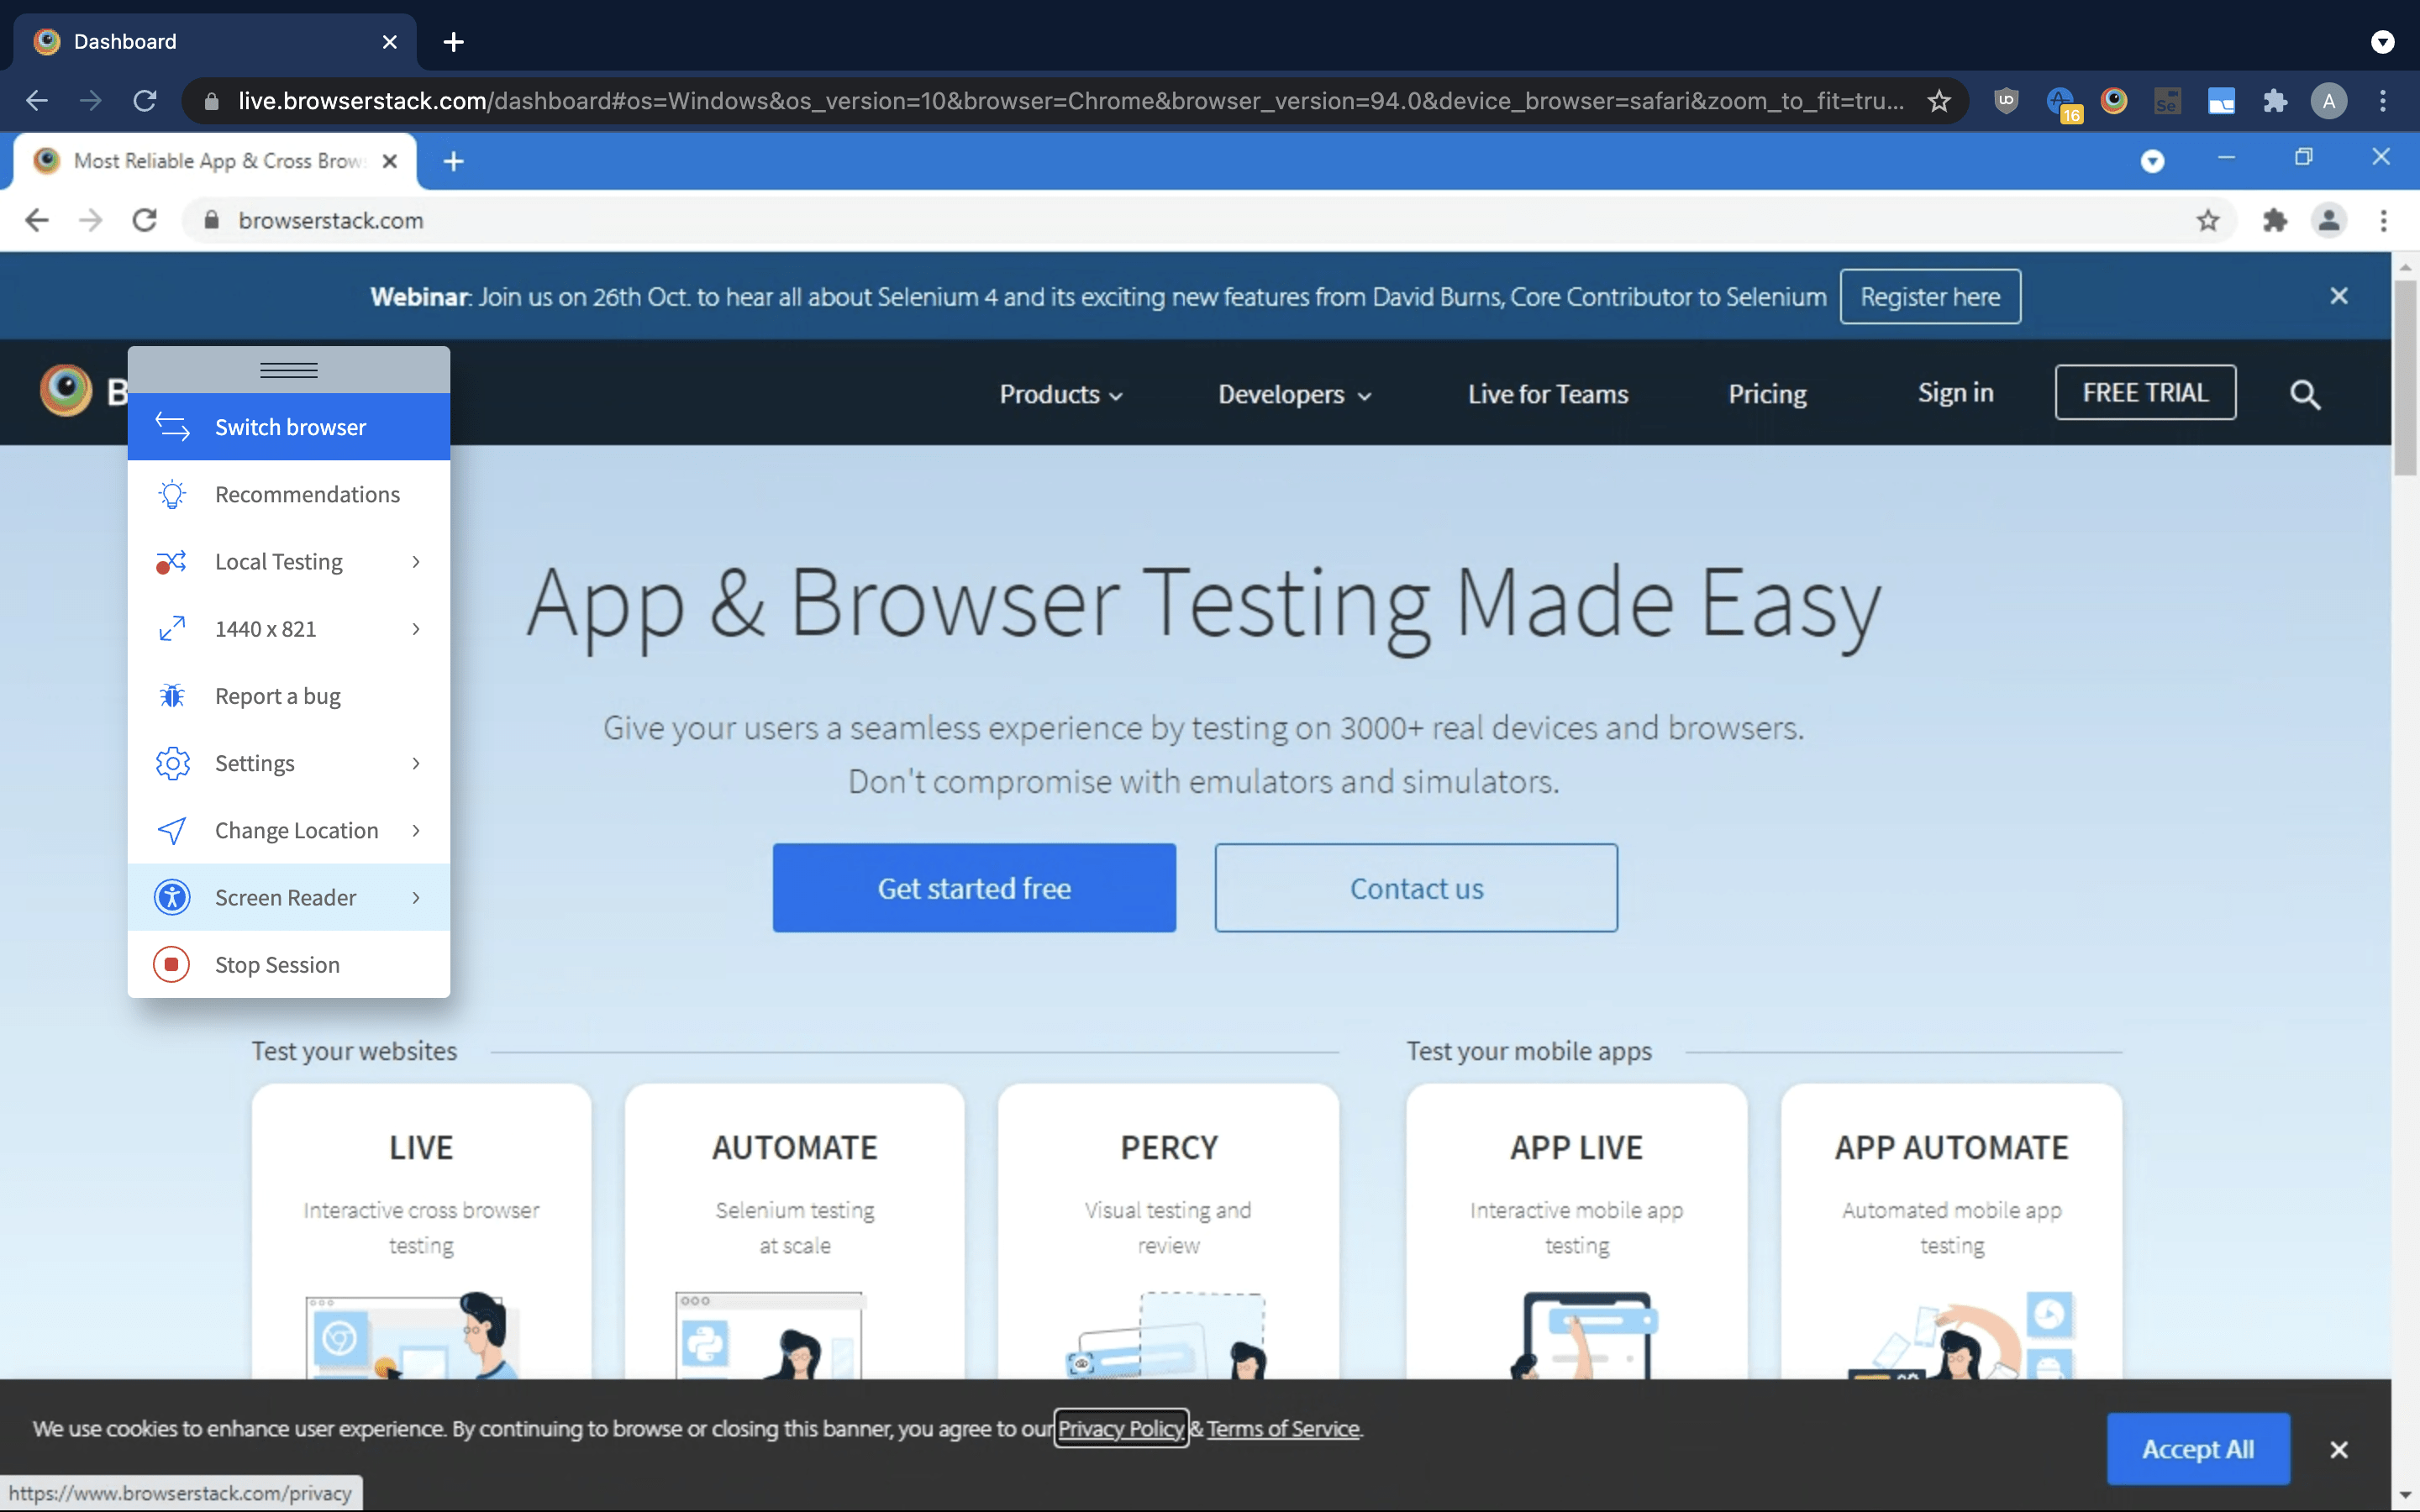
Task: Click the Local Testing icon
Action: click(x=171, y=561)
